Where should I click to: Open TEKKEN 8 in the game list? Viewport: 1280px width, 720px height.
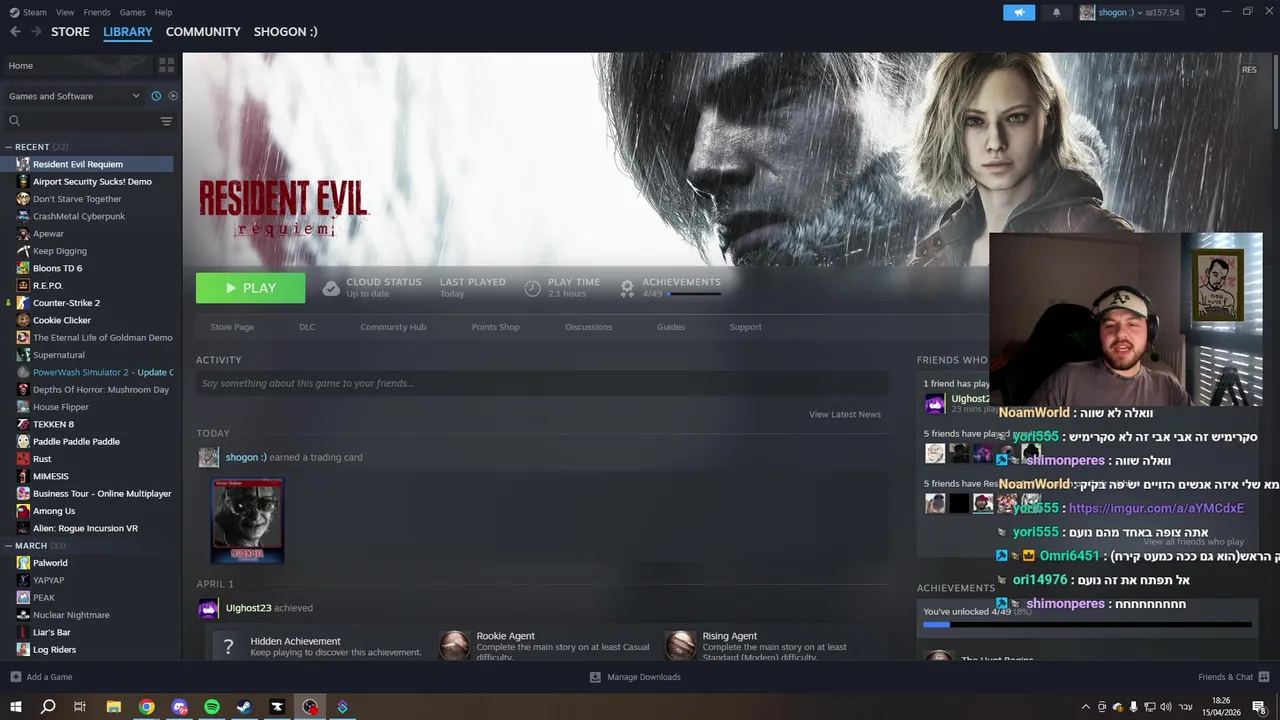(53, 424)
